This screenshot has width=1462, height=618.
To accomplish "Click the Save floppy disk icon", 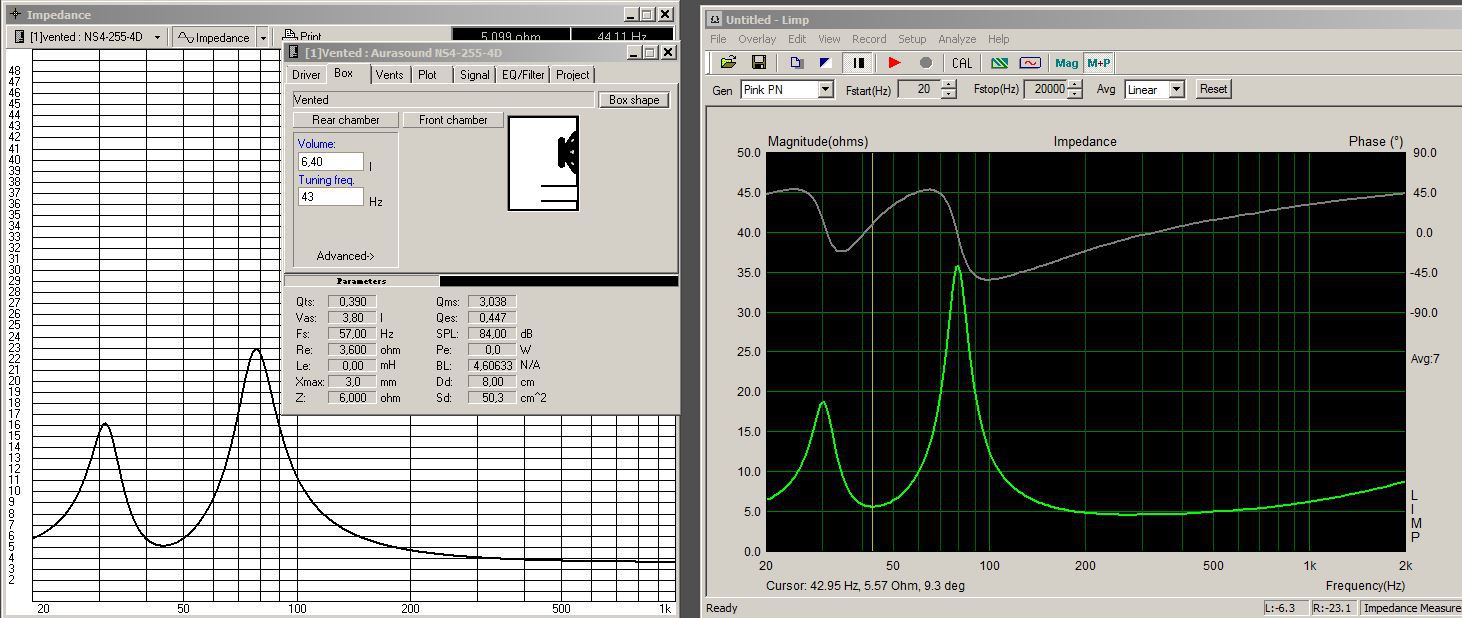I will [x=759, y=63].
